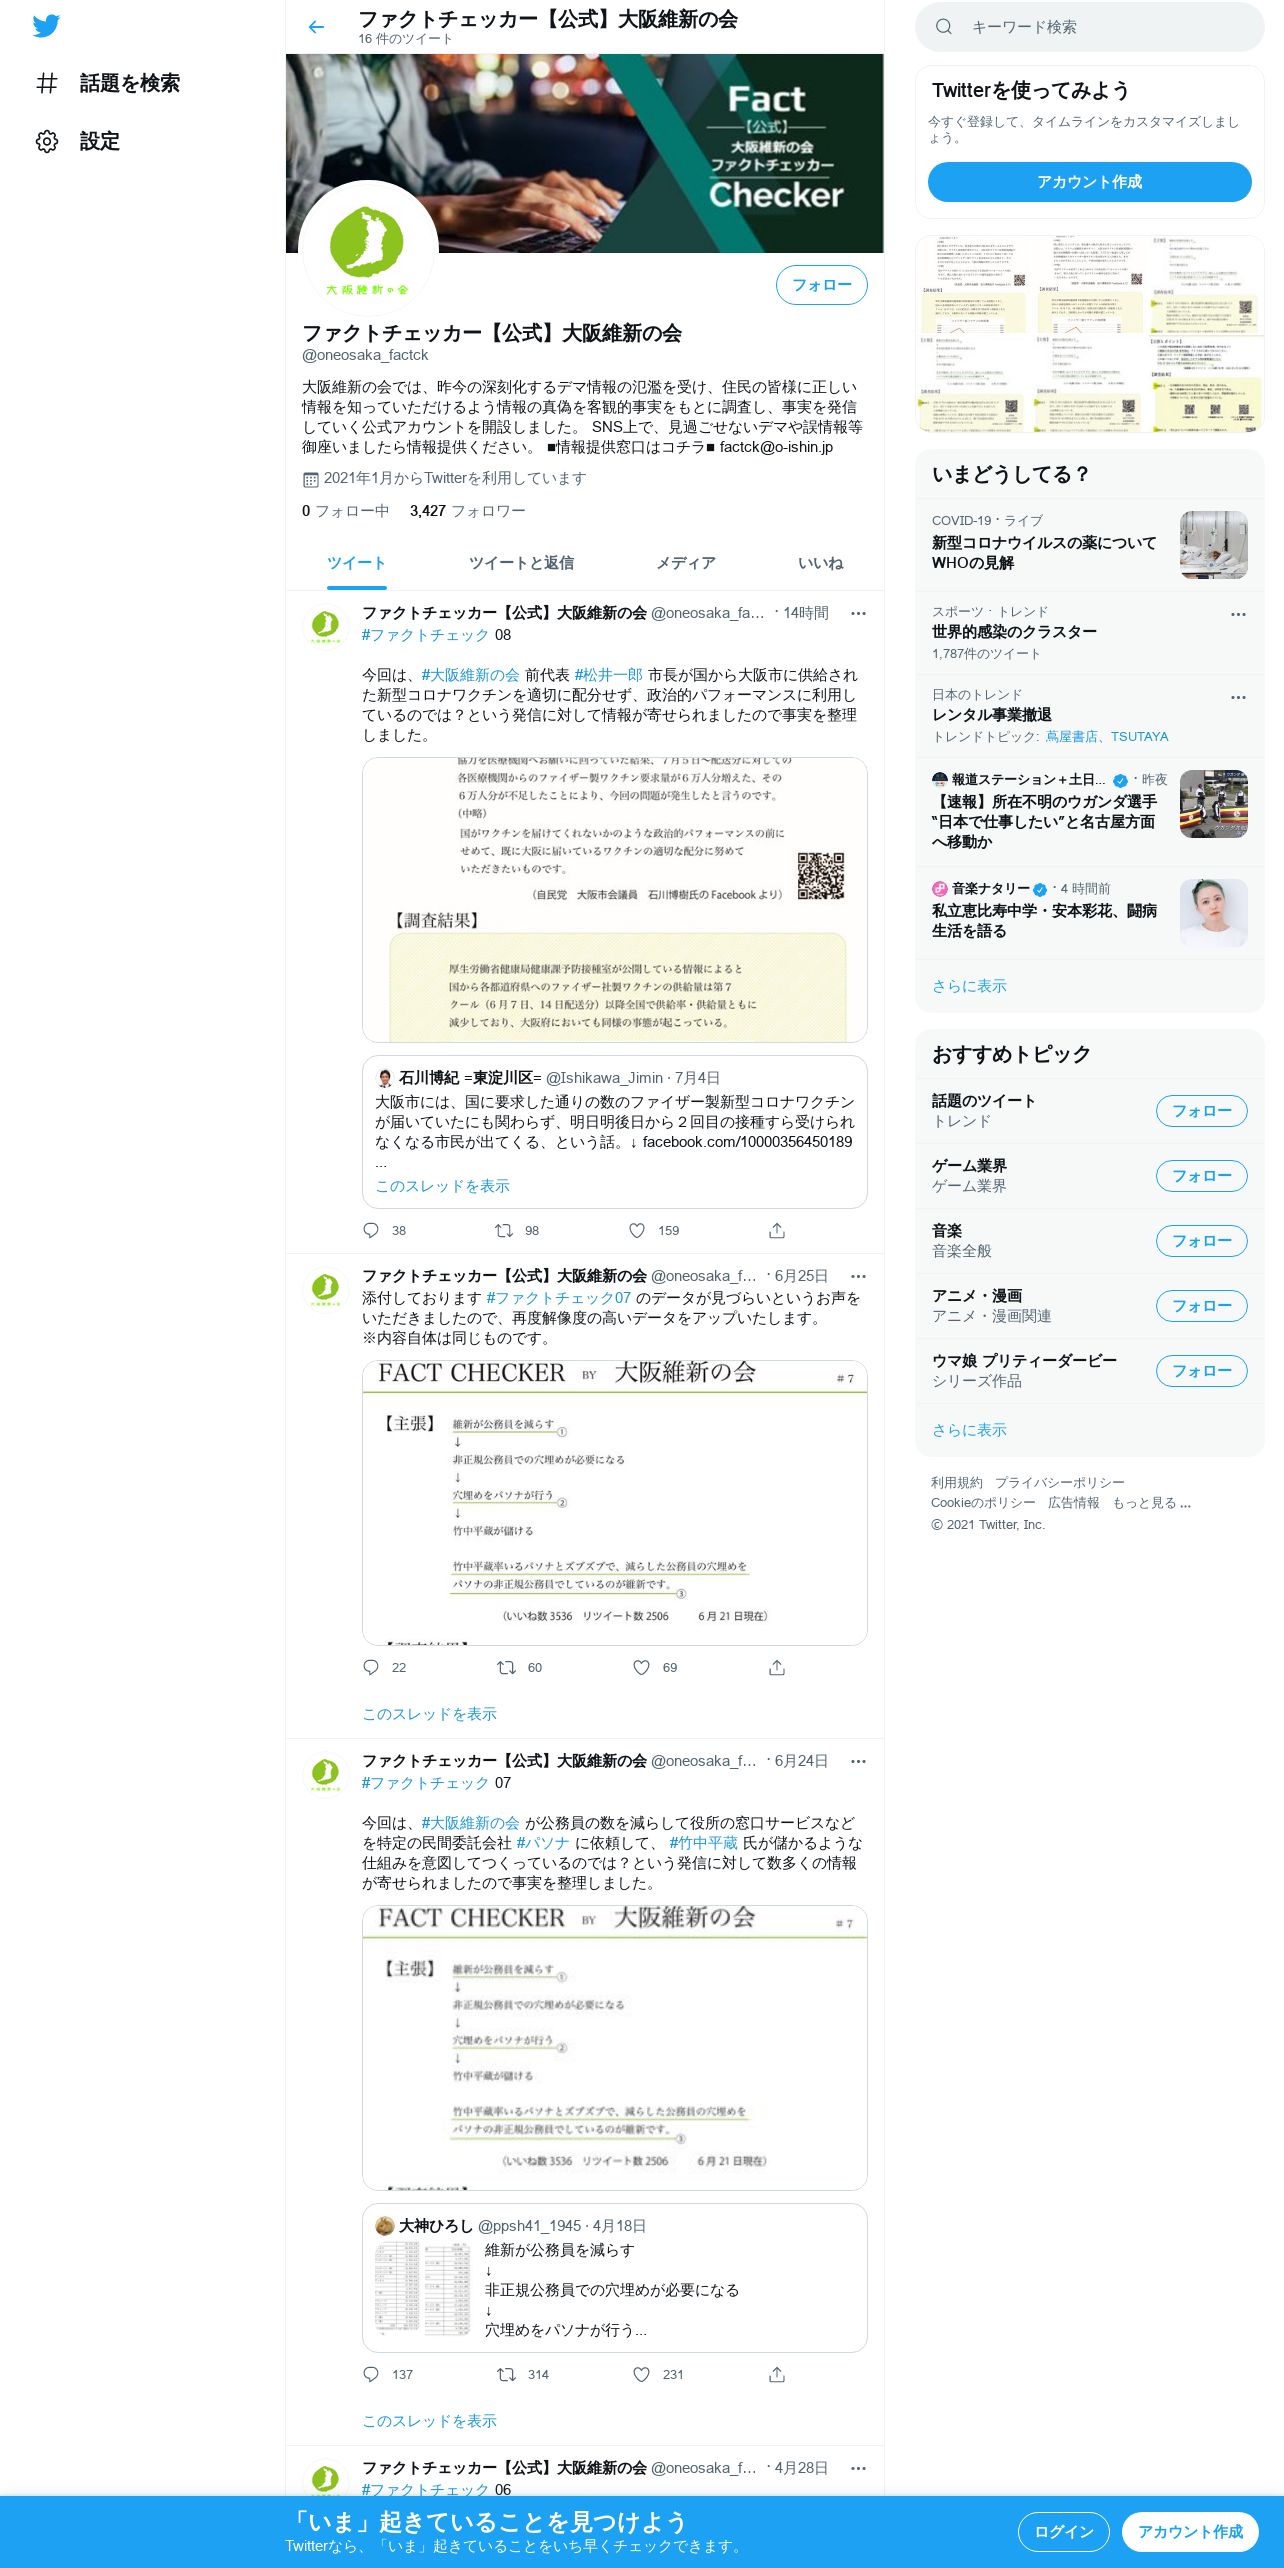This screenshot has height=2568, width=1284.
Task: Open 設定 settings from sidebar
Action: (x=78, y=141)
